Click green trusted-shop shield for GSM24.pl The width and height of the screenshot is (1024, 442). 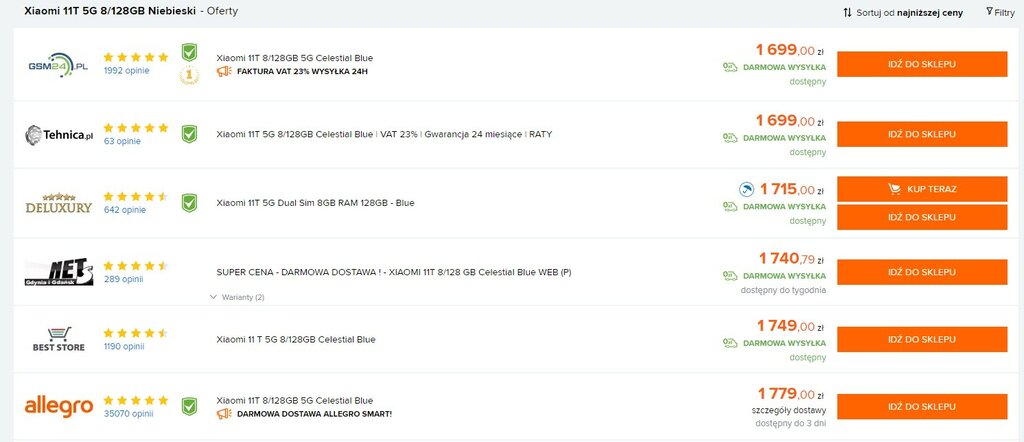(189, 52)
